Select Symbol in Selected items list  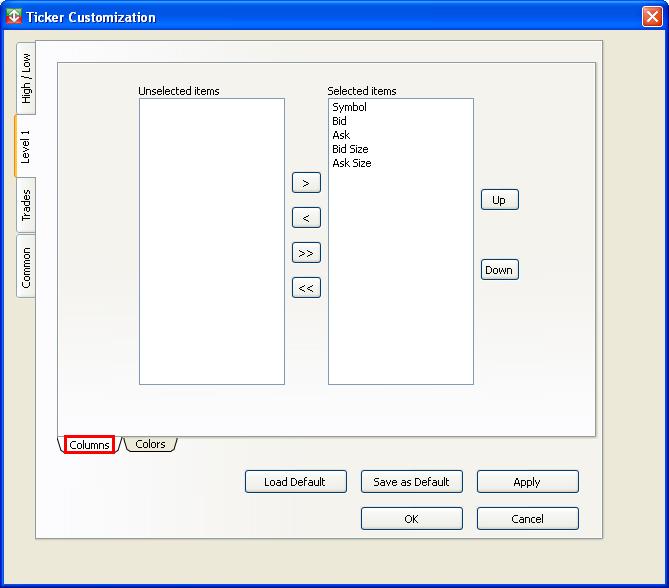pyautogui.click(x=349, y=107)
